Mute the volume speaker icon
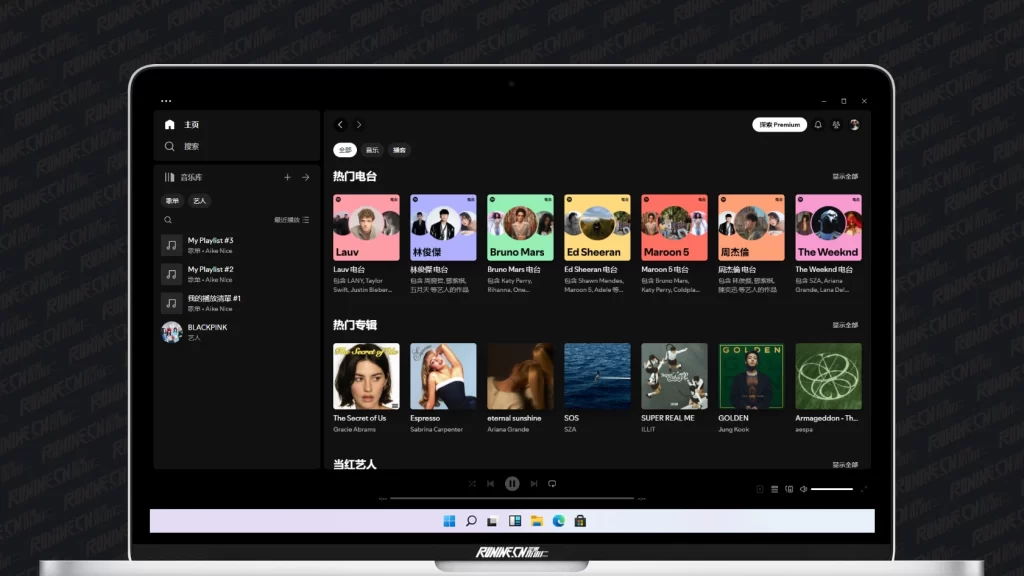The width and height of the screenshot is (1024, 576). point(804,489)
